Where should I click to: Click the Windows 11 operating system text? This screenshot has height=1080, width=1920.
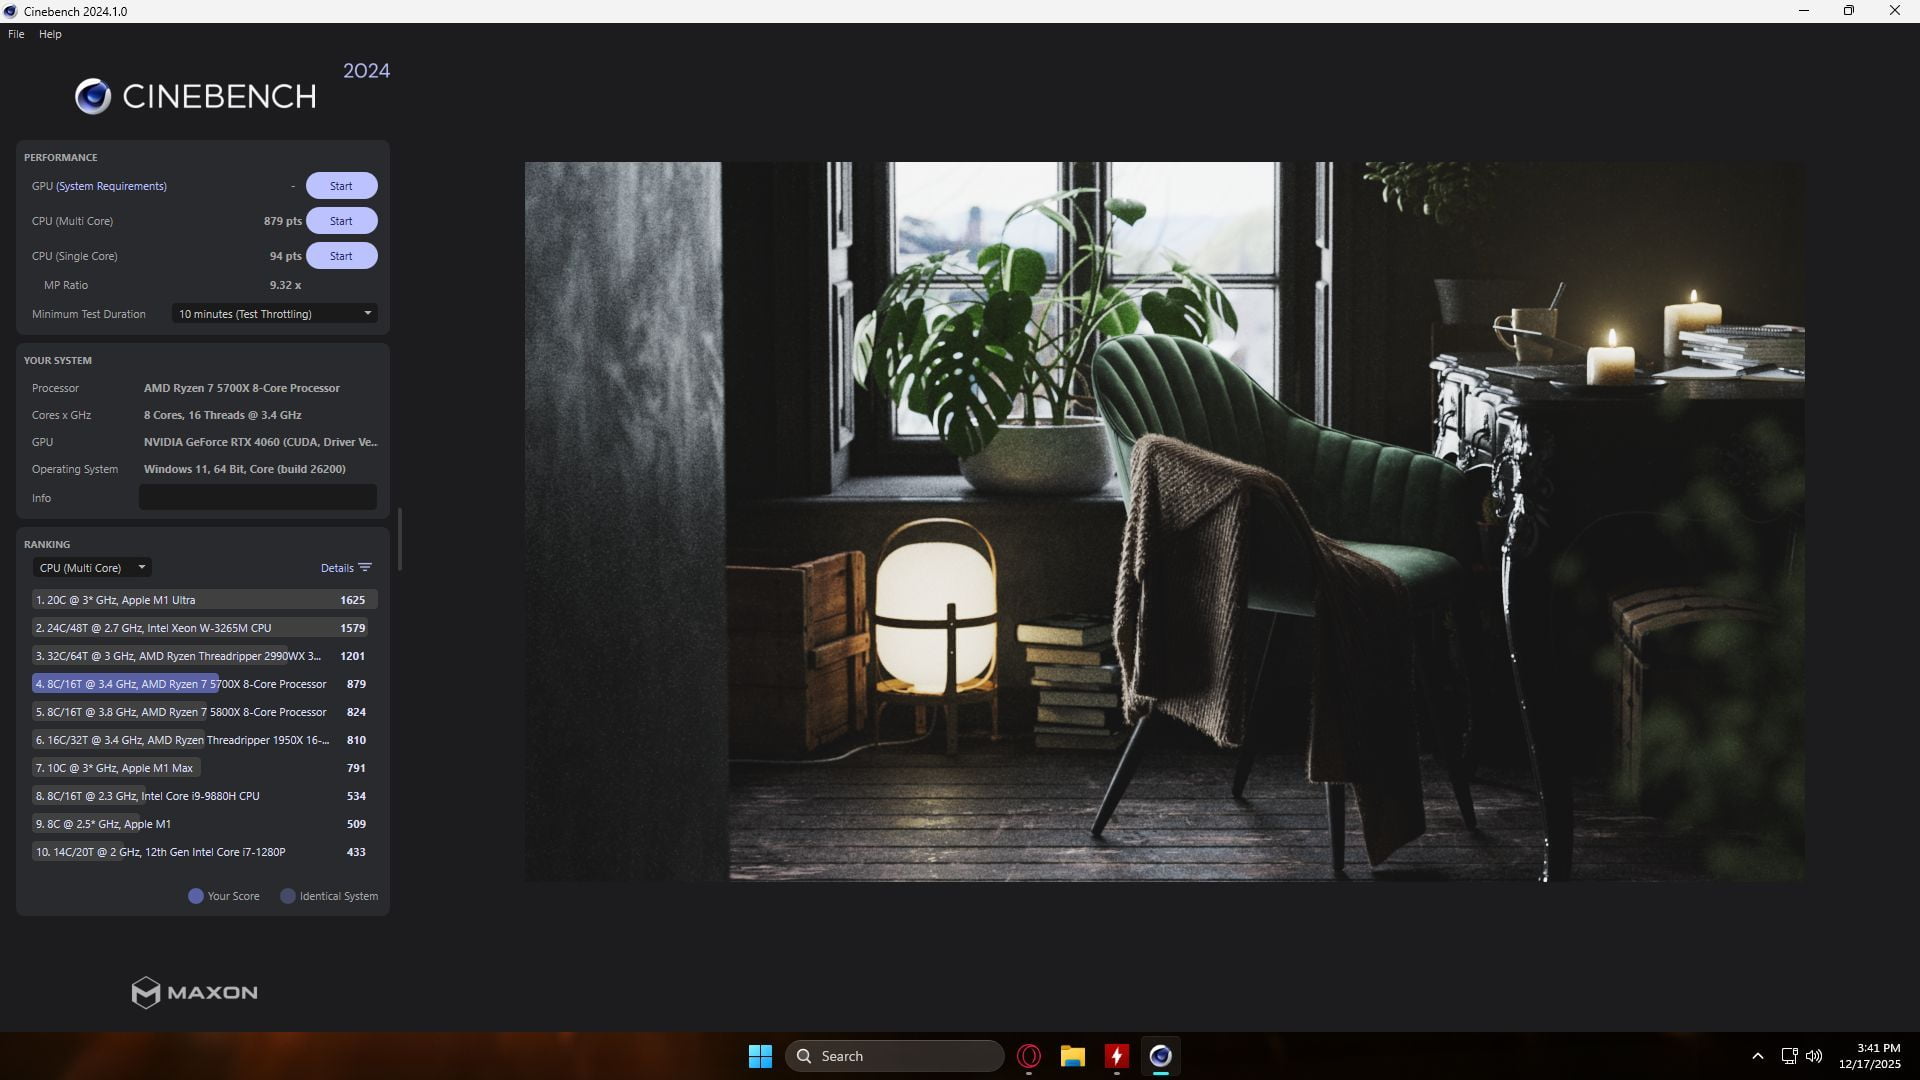[x=245, y=469]
